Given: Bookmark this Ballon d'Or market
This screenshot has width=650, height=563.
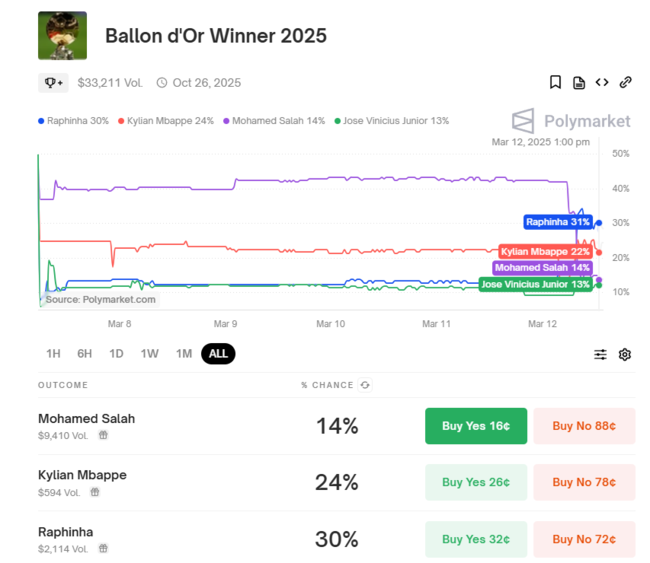Looking at the screenshot, I should point(556,83).
